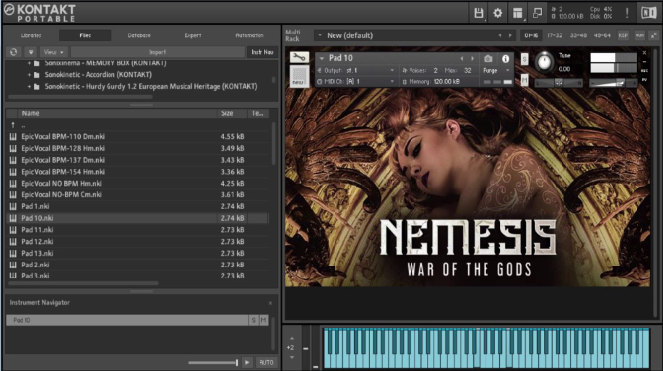Open the Save/Load files menu icon
This screenshot has width=663, height=371.
point(479,13)
